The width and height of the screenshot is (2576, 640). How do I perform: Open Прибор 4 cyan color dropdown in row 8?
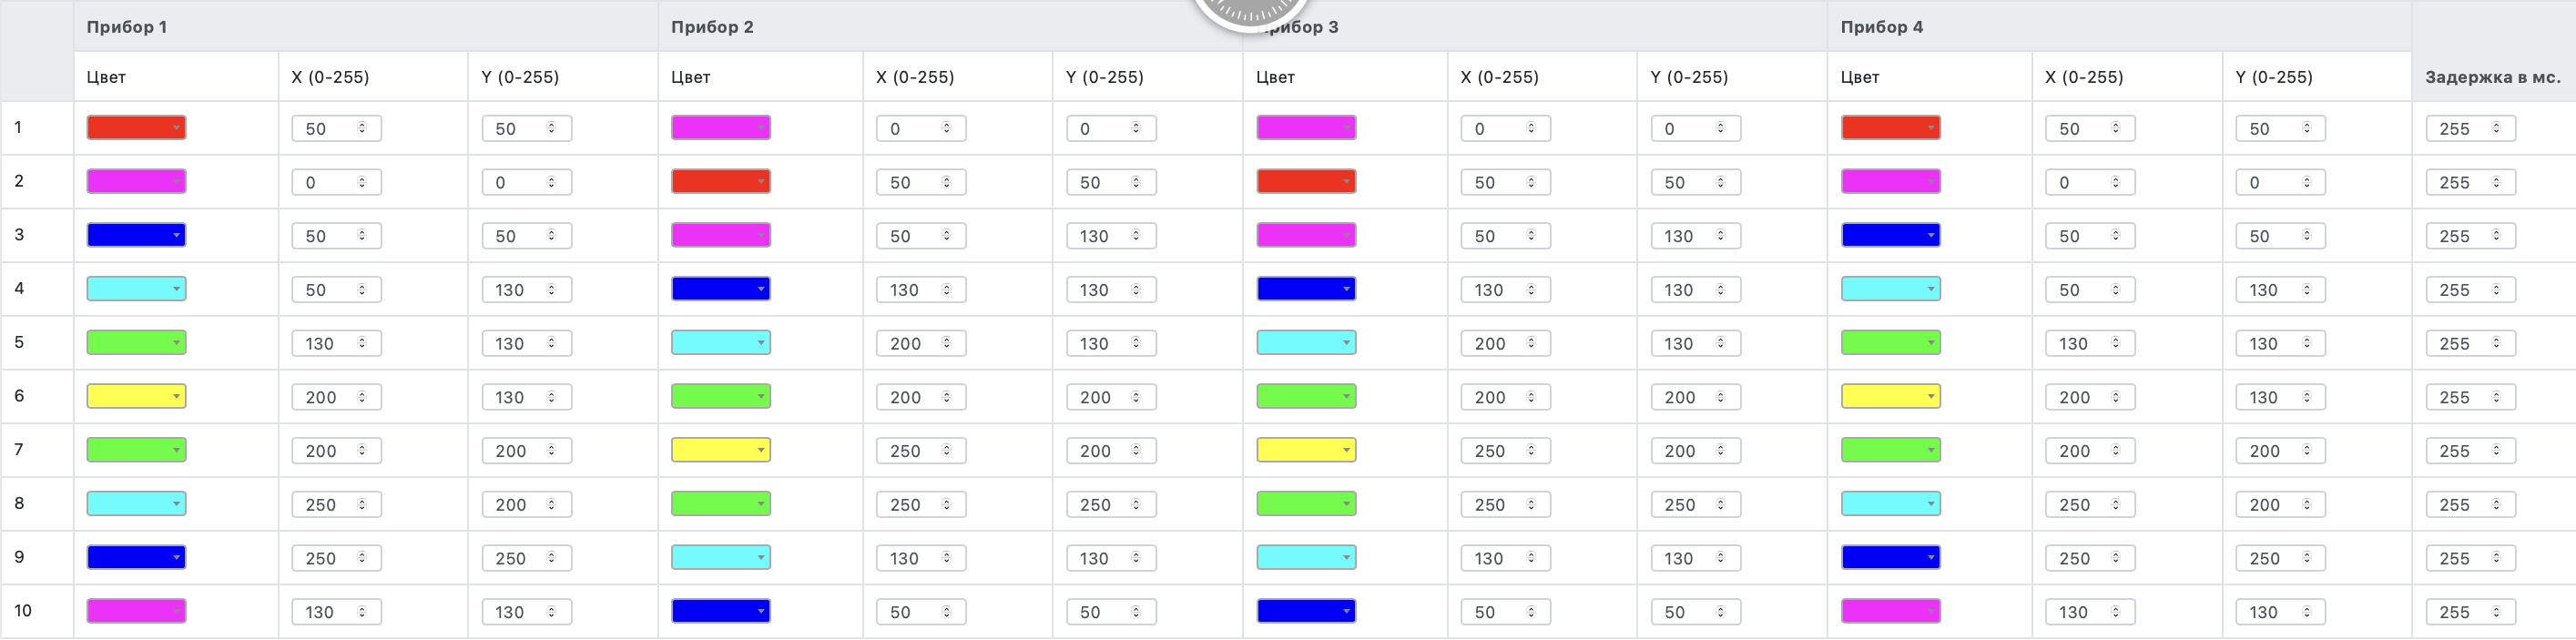[1930, 504]
